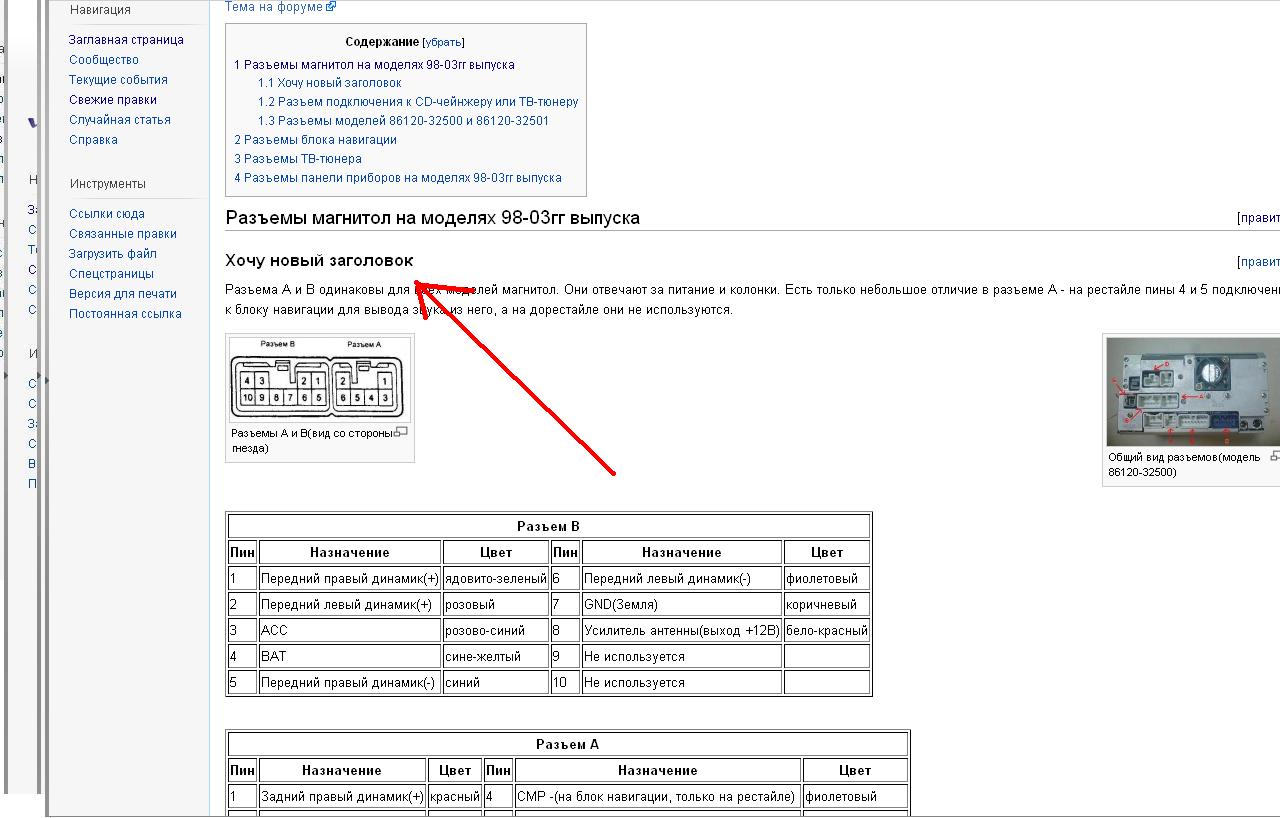Open Заглавная страница in the navigation sidebar
Screen dimensions: 1280x818
point(126,40)
